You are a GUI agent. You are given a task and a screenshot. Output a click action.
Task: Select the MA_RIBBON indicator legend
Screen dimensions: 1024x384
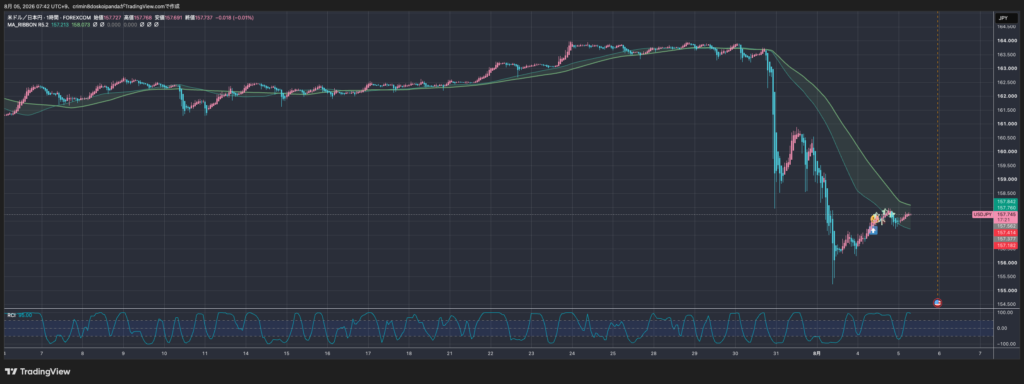point(29,25)
